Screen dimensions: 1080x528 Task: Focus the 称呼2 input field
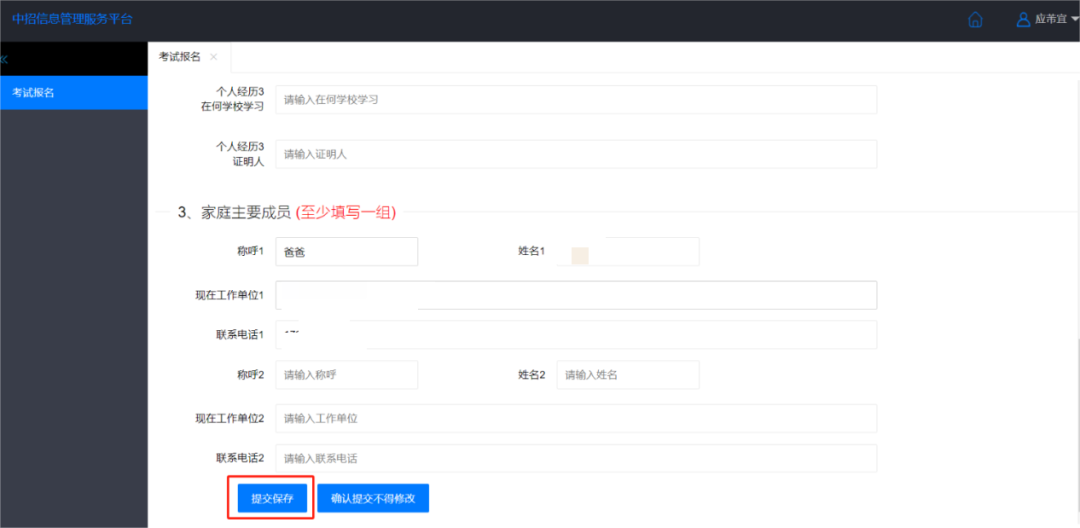click(346, 375)
